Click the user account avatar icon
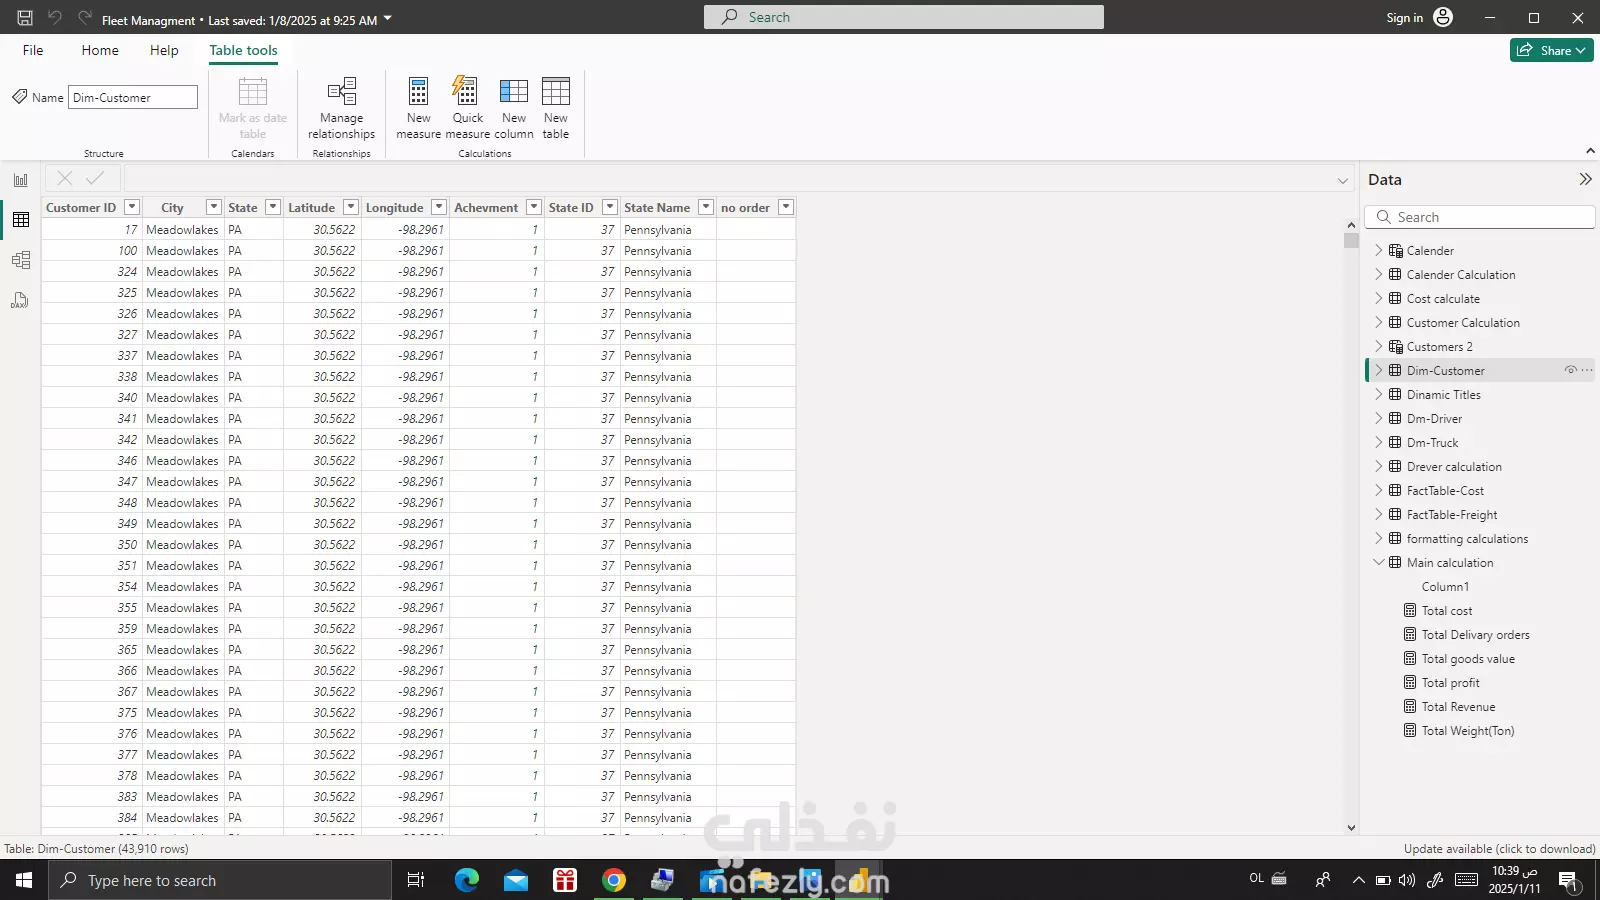 coord(1443,17)
